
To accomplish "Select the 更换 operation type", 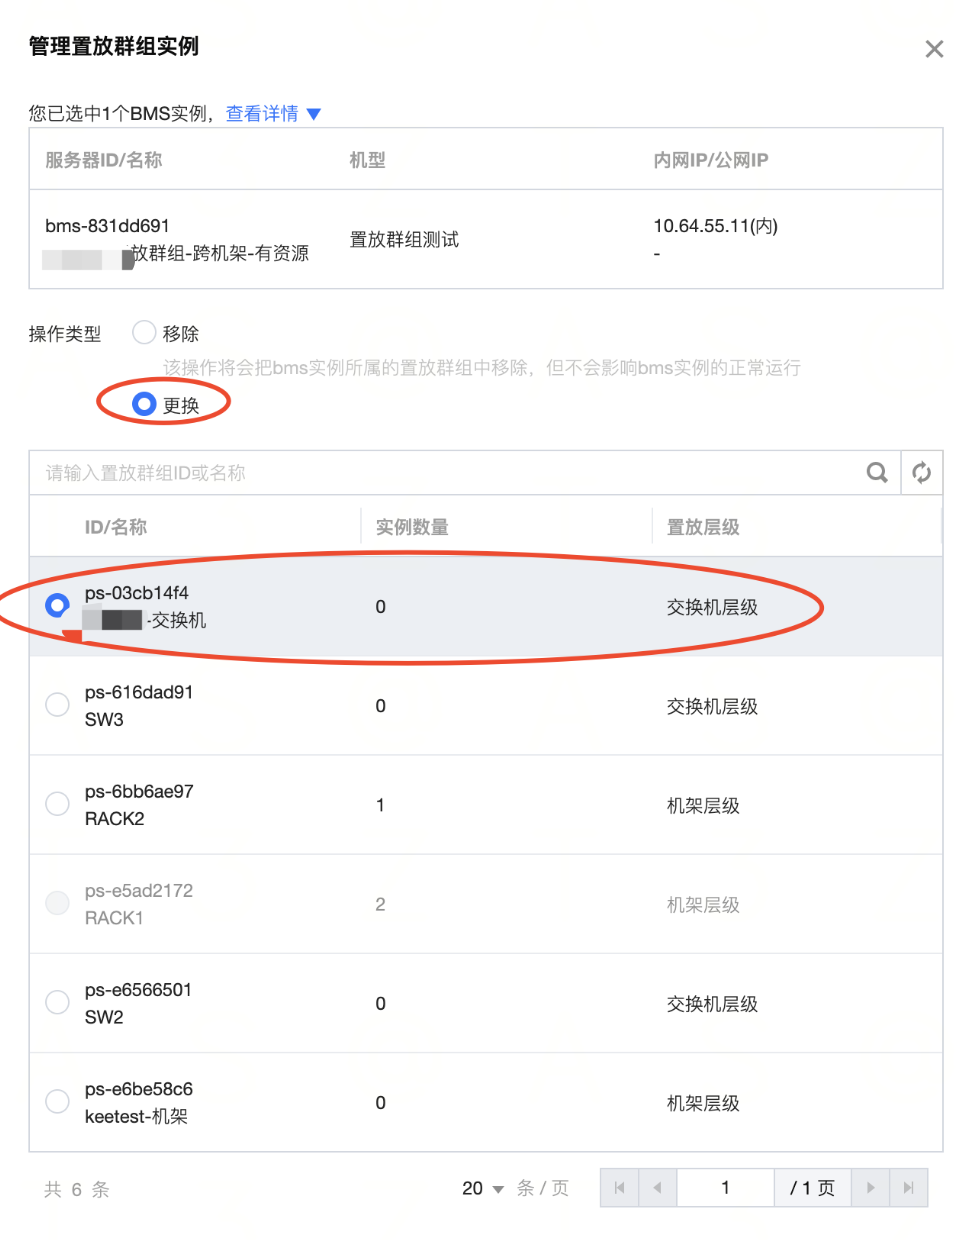I will (x=145, y=404).
